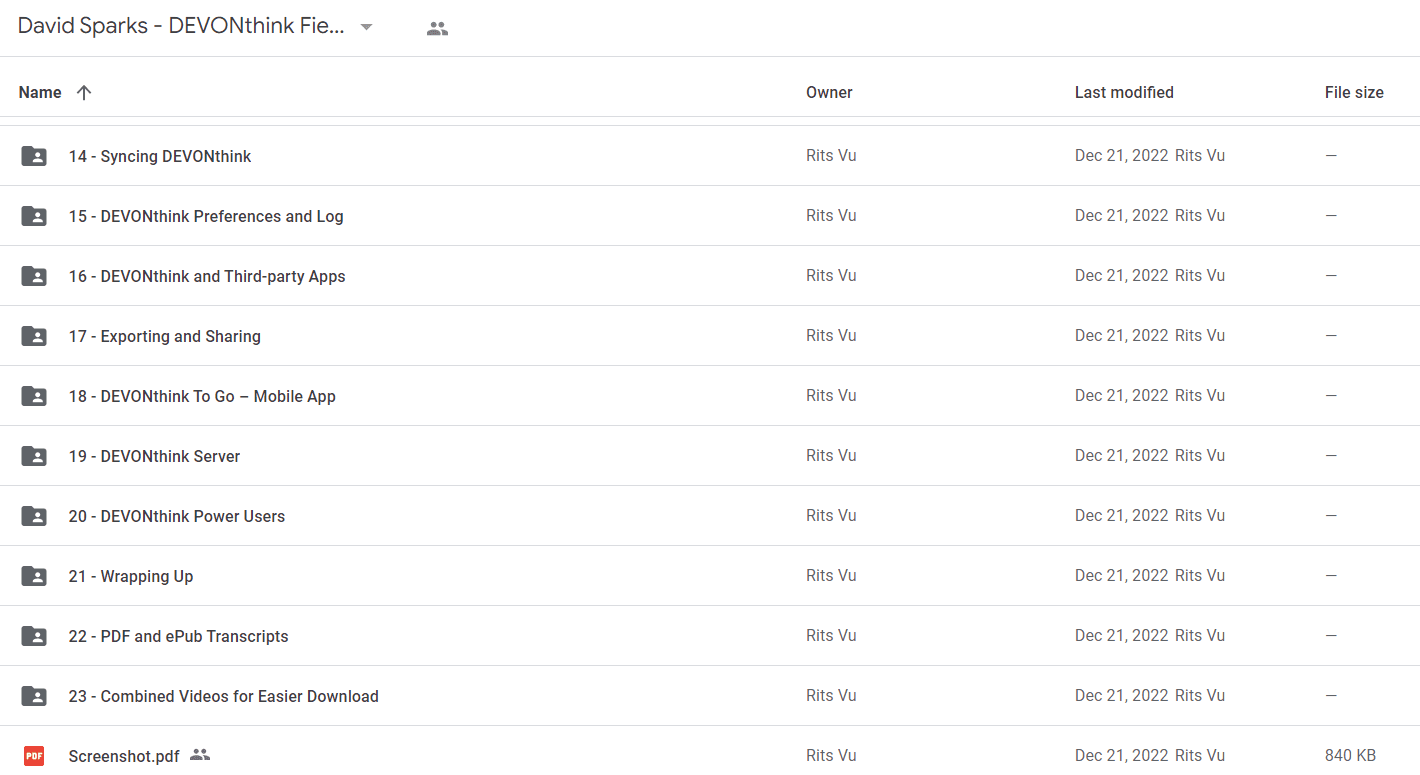Sort by Last modified column

point(1124,92)
